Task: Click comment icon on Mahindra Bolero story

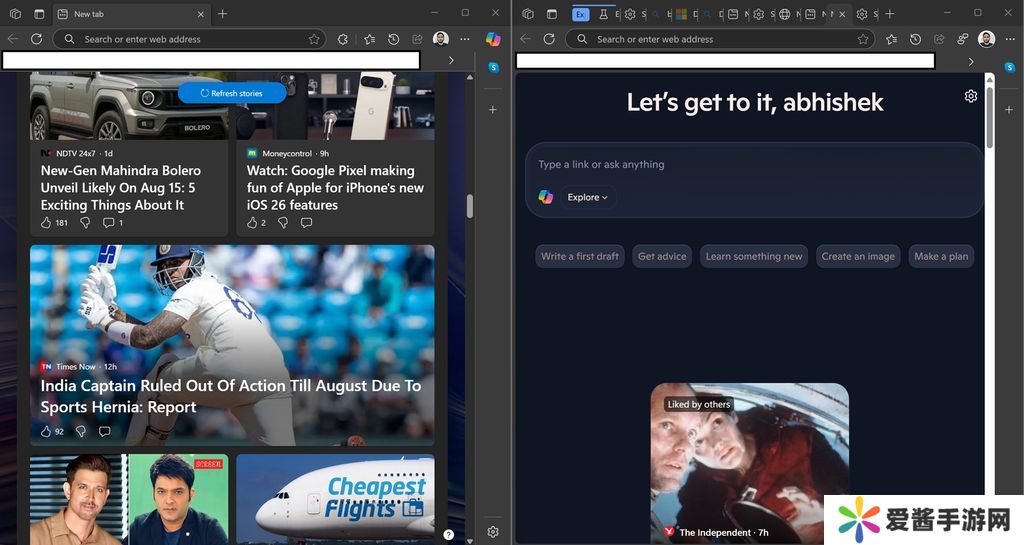Action: click(x=109, y=222)
